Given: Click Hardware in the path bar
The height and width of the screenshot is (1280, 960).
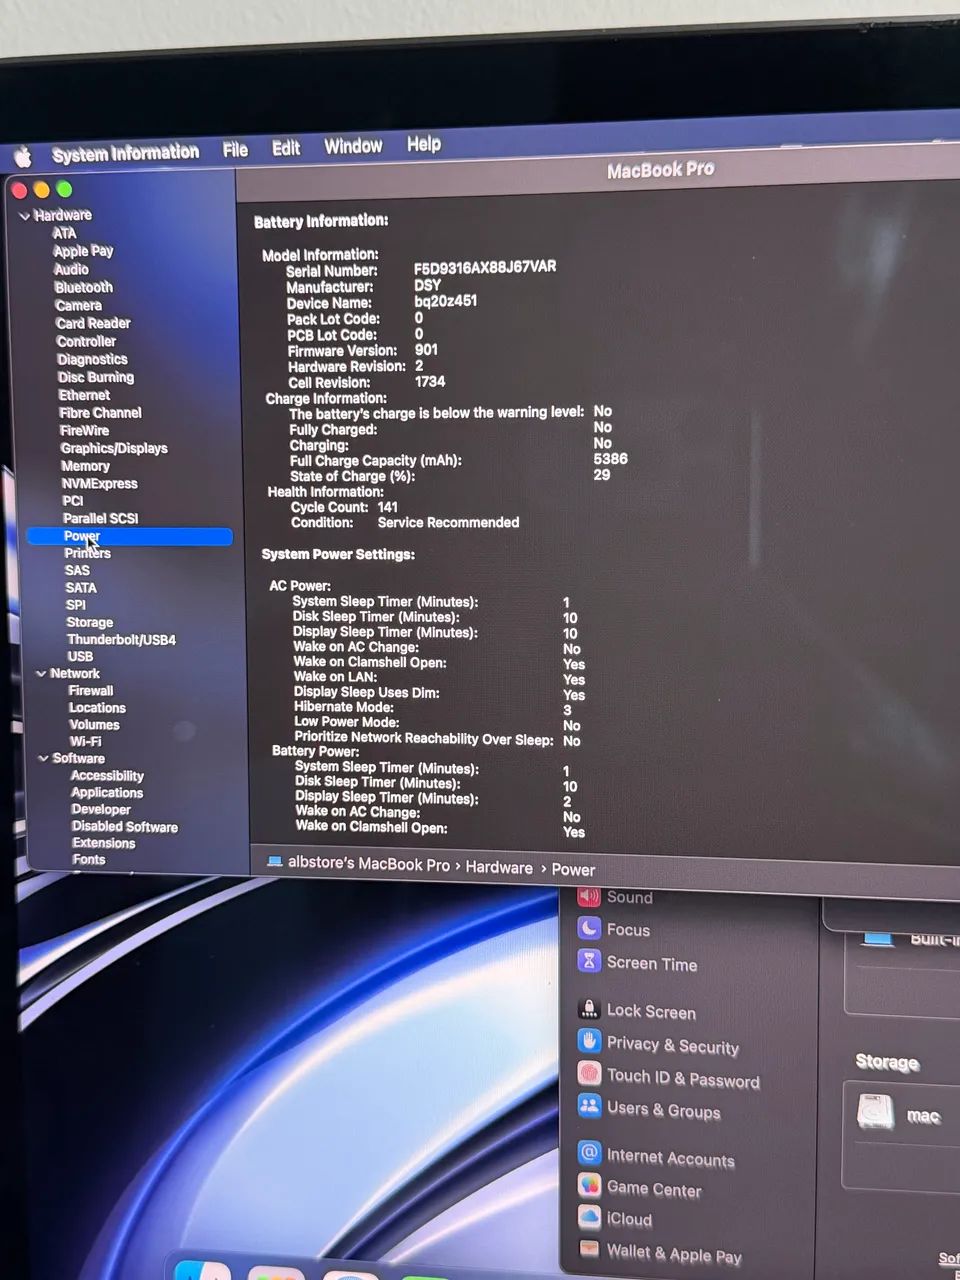Looking at the screenshot, I should point(499,867).
